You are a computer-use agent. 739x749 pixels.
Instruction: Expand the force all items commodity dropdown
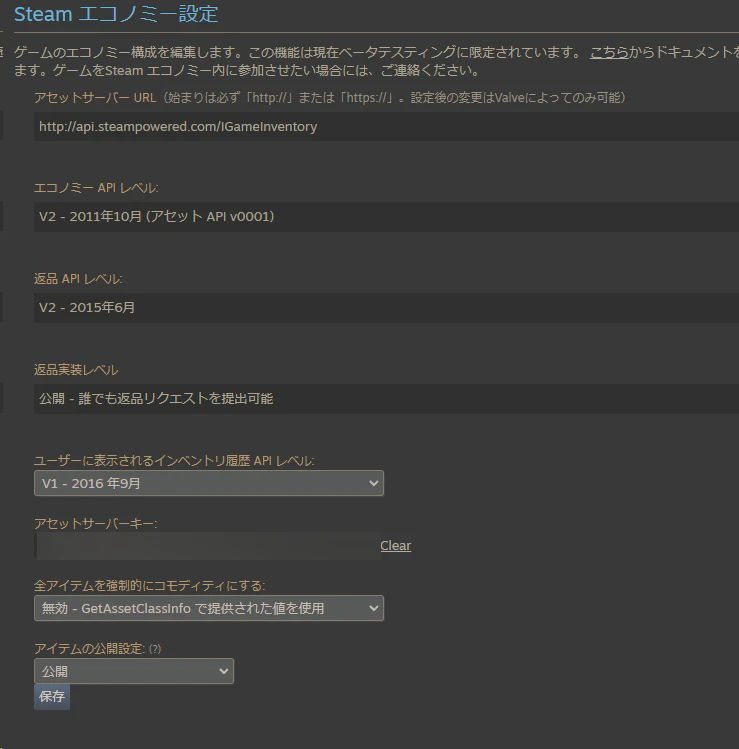209,608
